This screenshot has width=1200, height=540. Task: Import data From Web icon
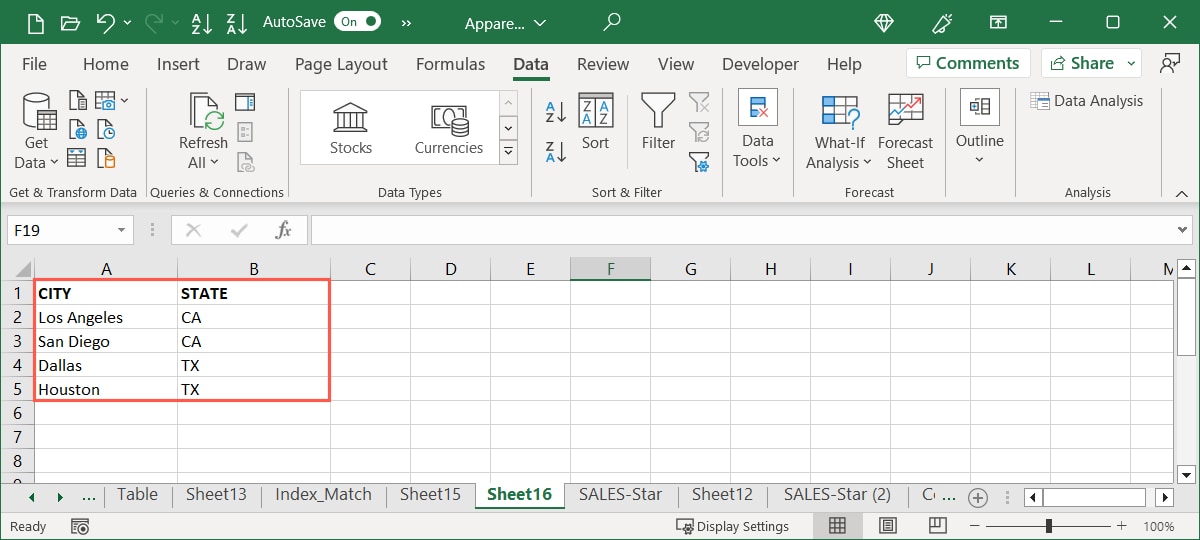point(78,130)
